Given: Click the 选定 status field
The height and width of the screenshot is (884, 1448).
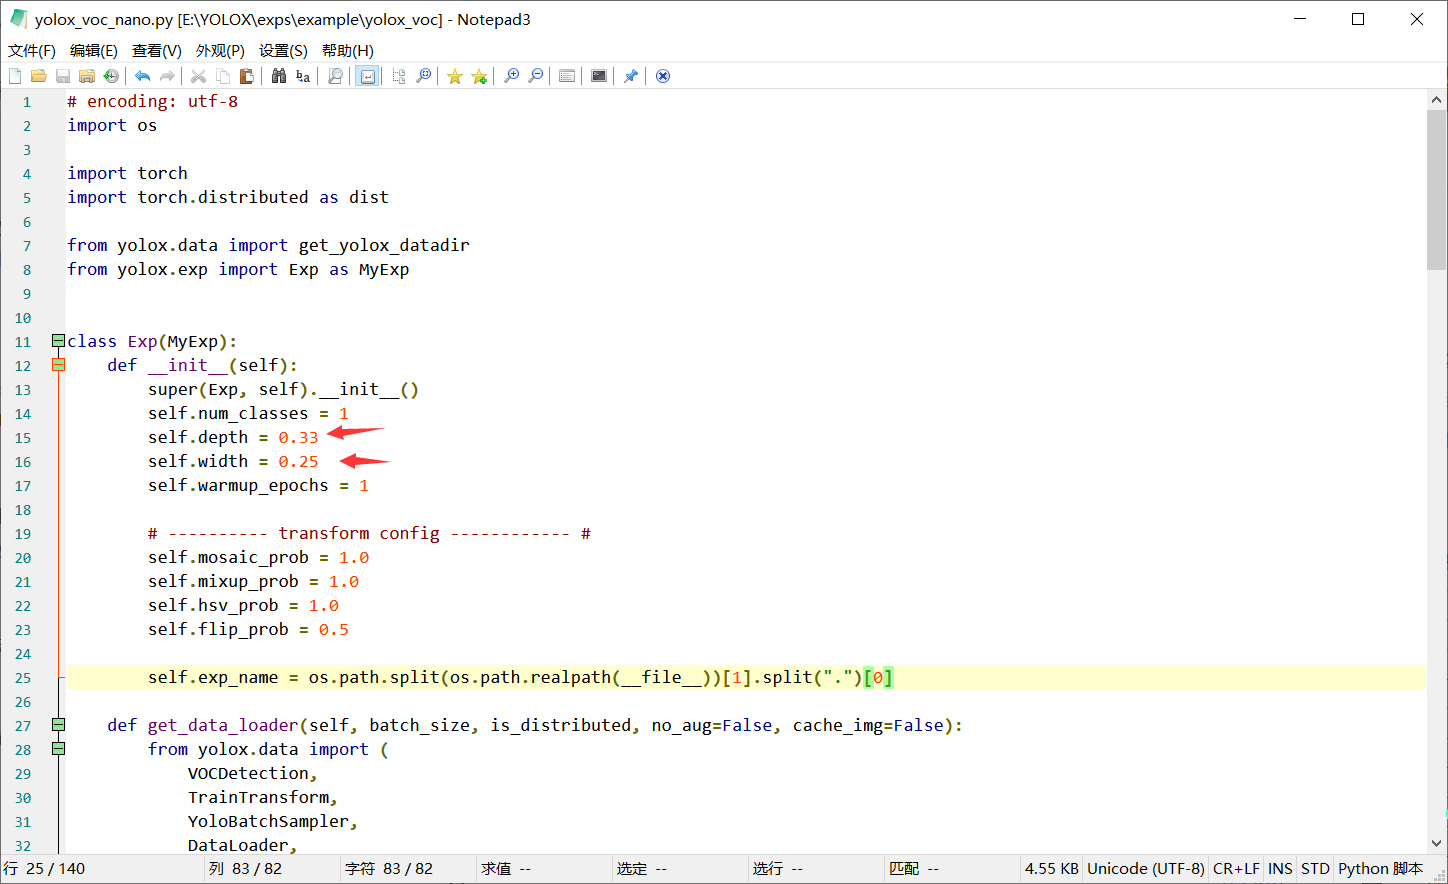Looking at the screenshot, I should tap(680, 869).
